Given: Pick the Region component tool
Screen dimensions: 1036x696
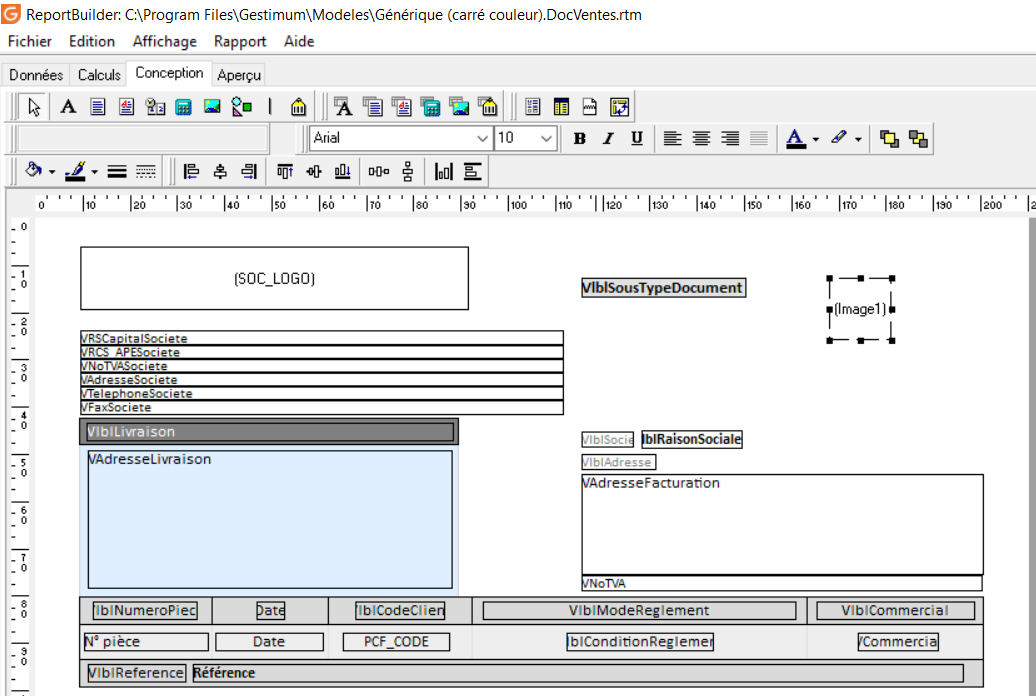Looking at the screenshot, I should [533, 106].
